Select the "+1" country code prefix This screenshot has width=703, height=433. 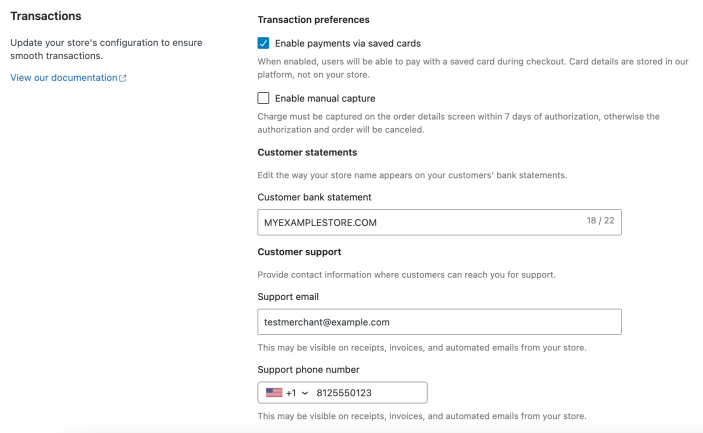[291, 393]
